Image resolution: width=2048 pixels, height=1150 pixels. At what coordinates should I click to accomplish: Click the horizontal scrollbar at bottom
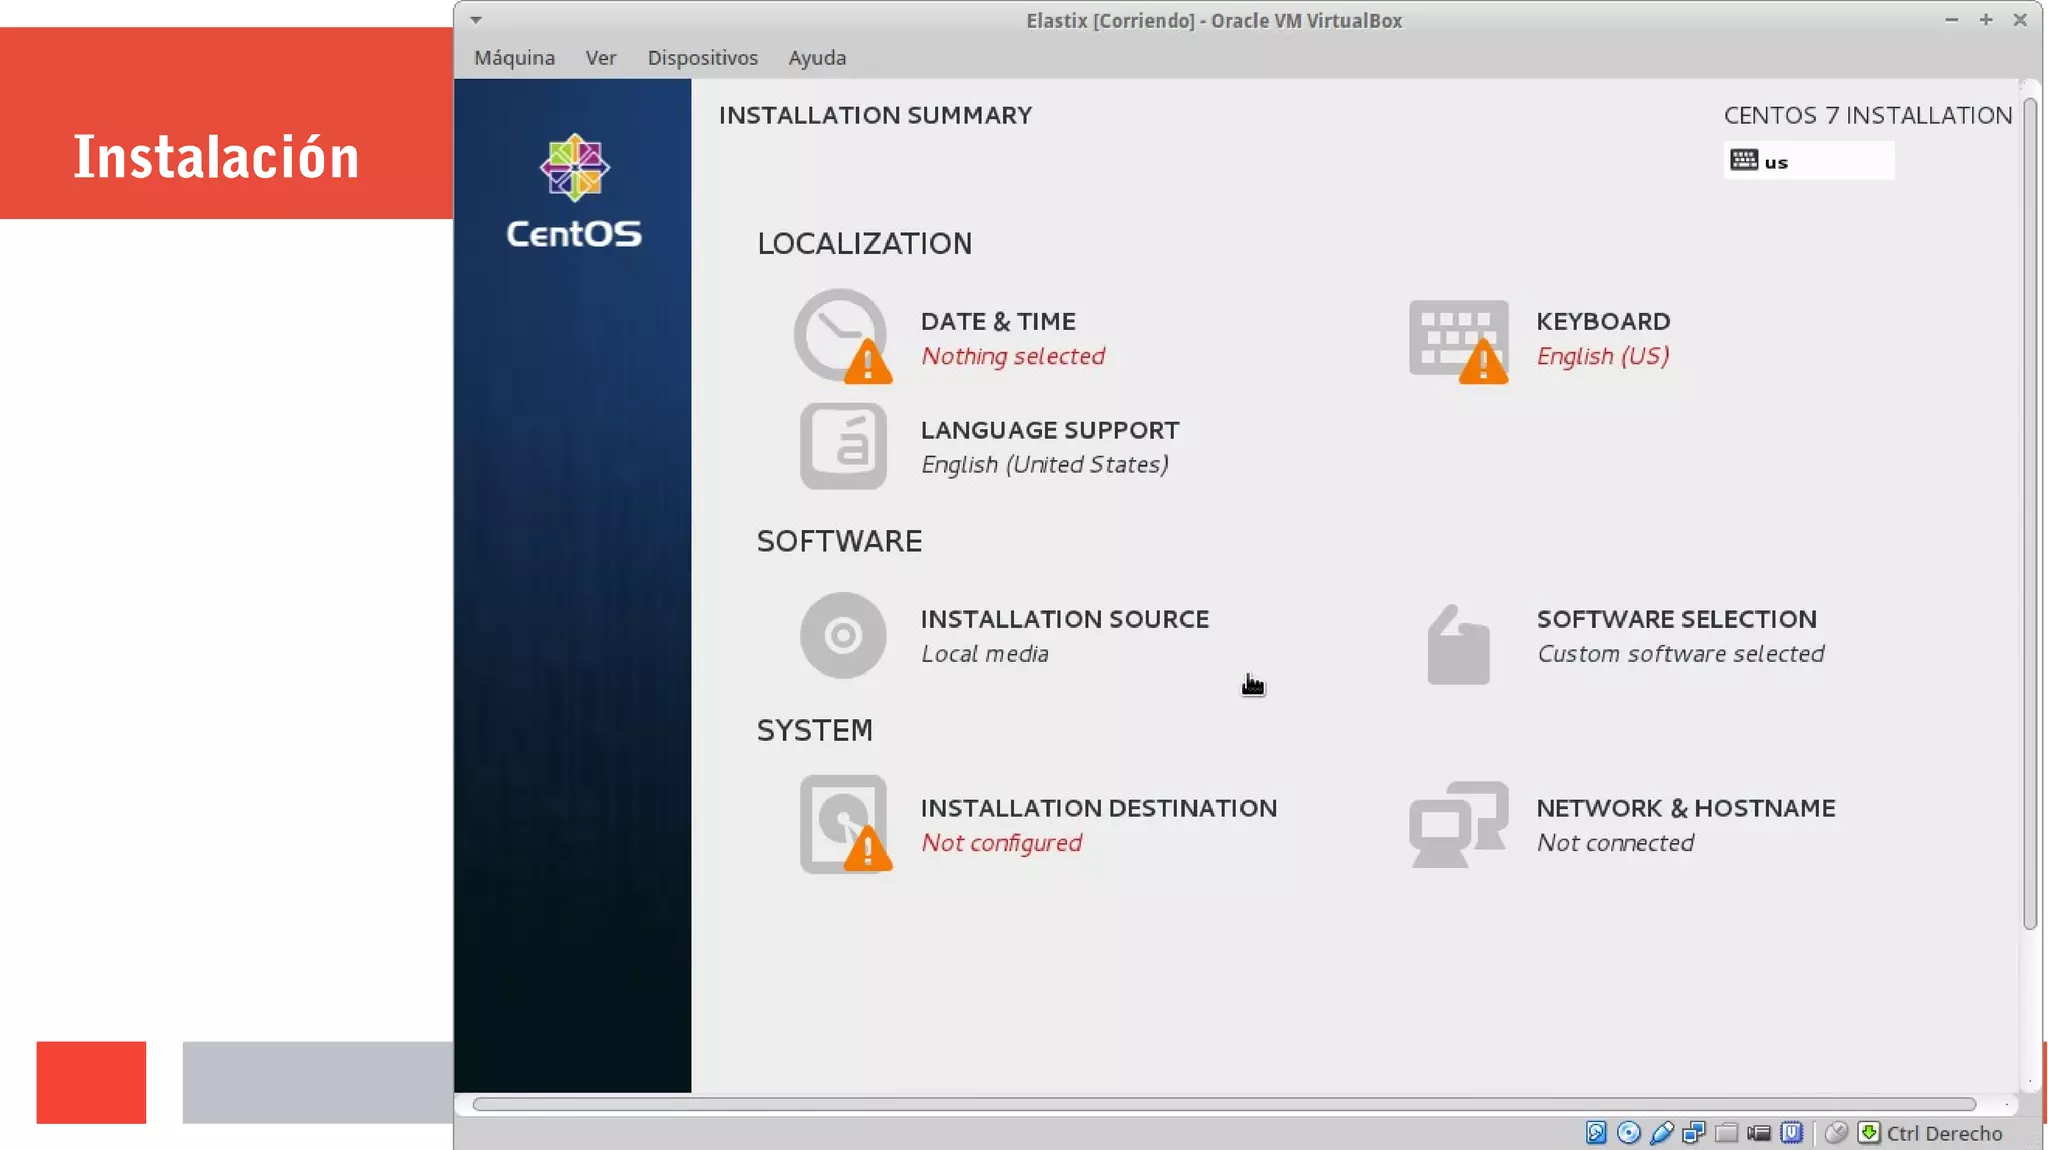tap(1223, 1104)
